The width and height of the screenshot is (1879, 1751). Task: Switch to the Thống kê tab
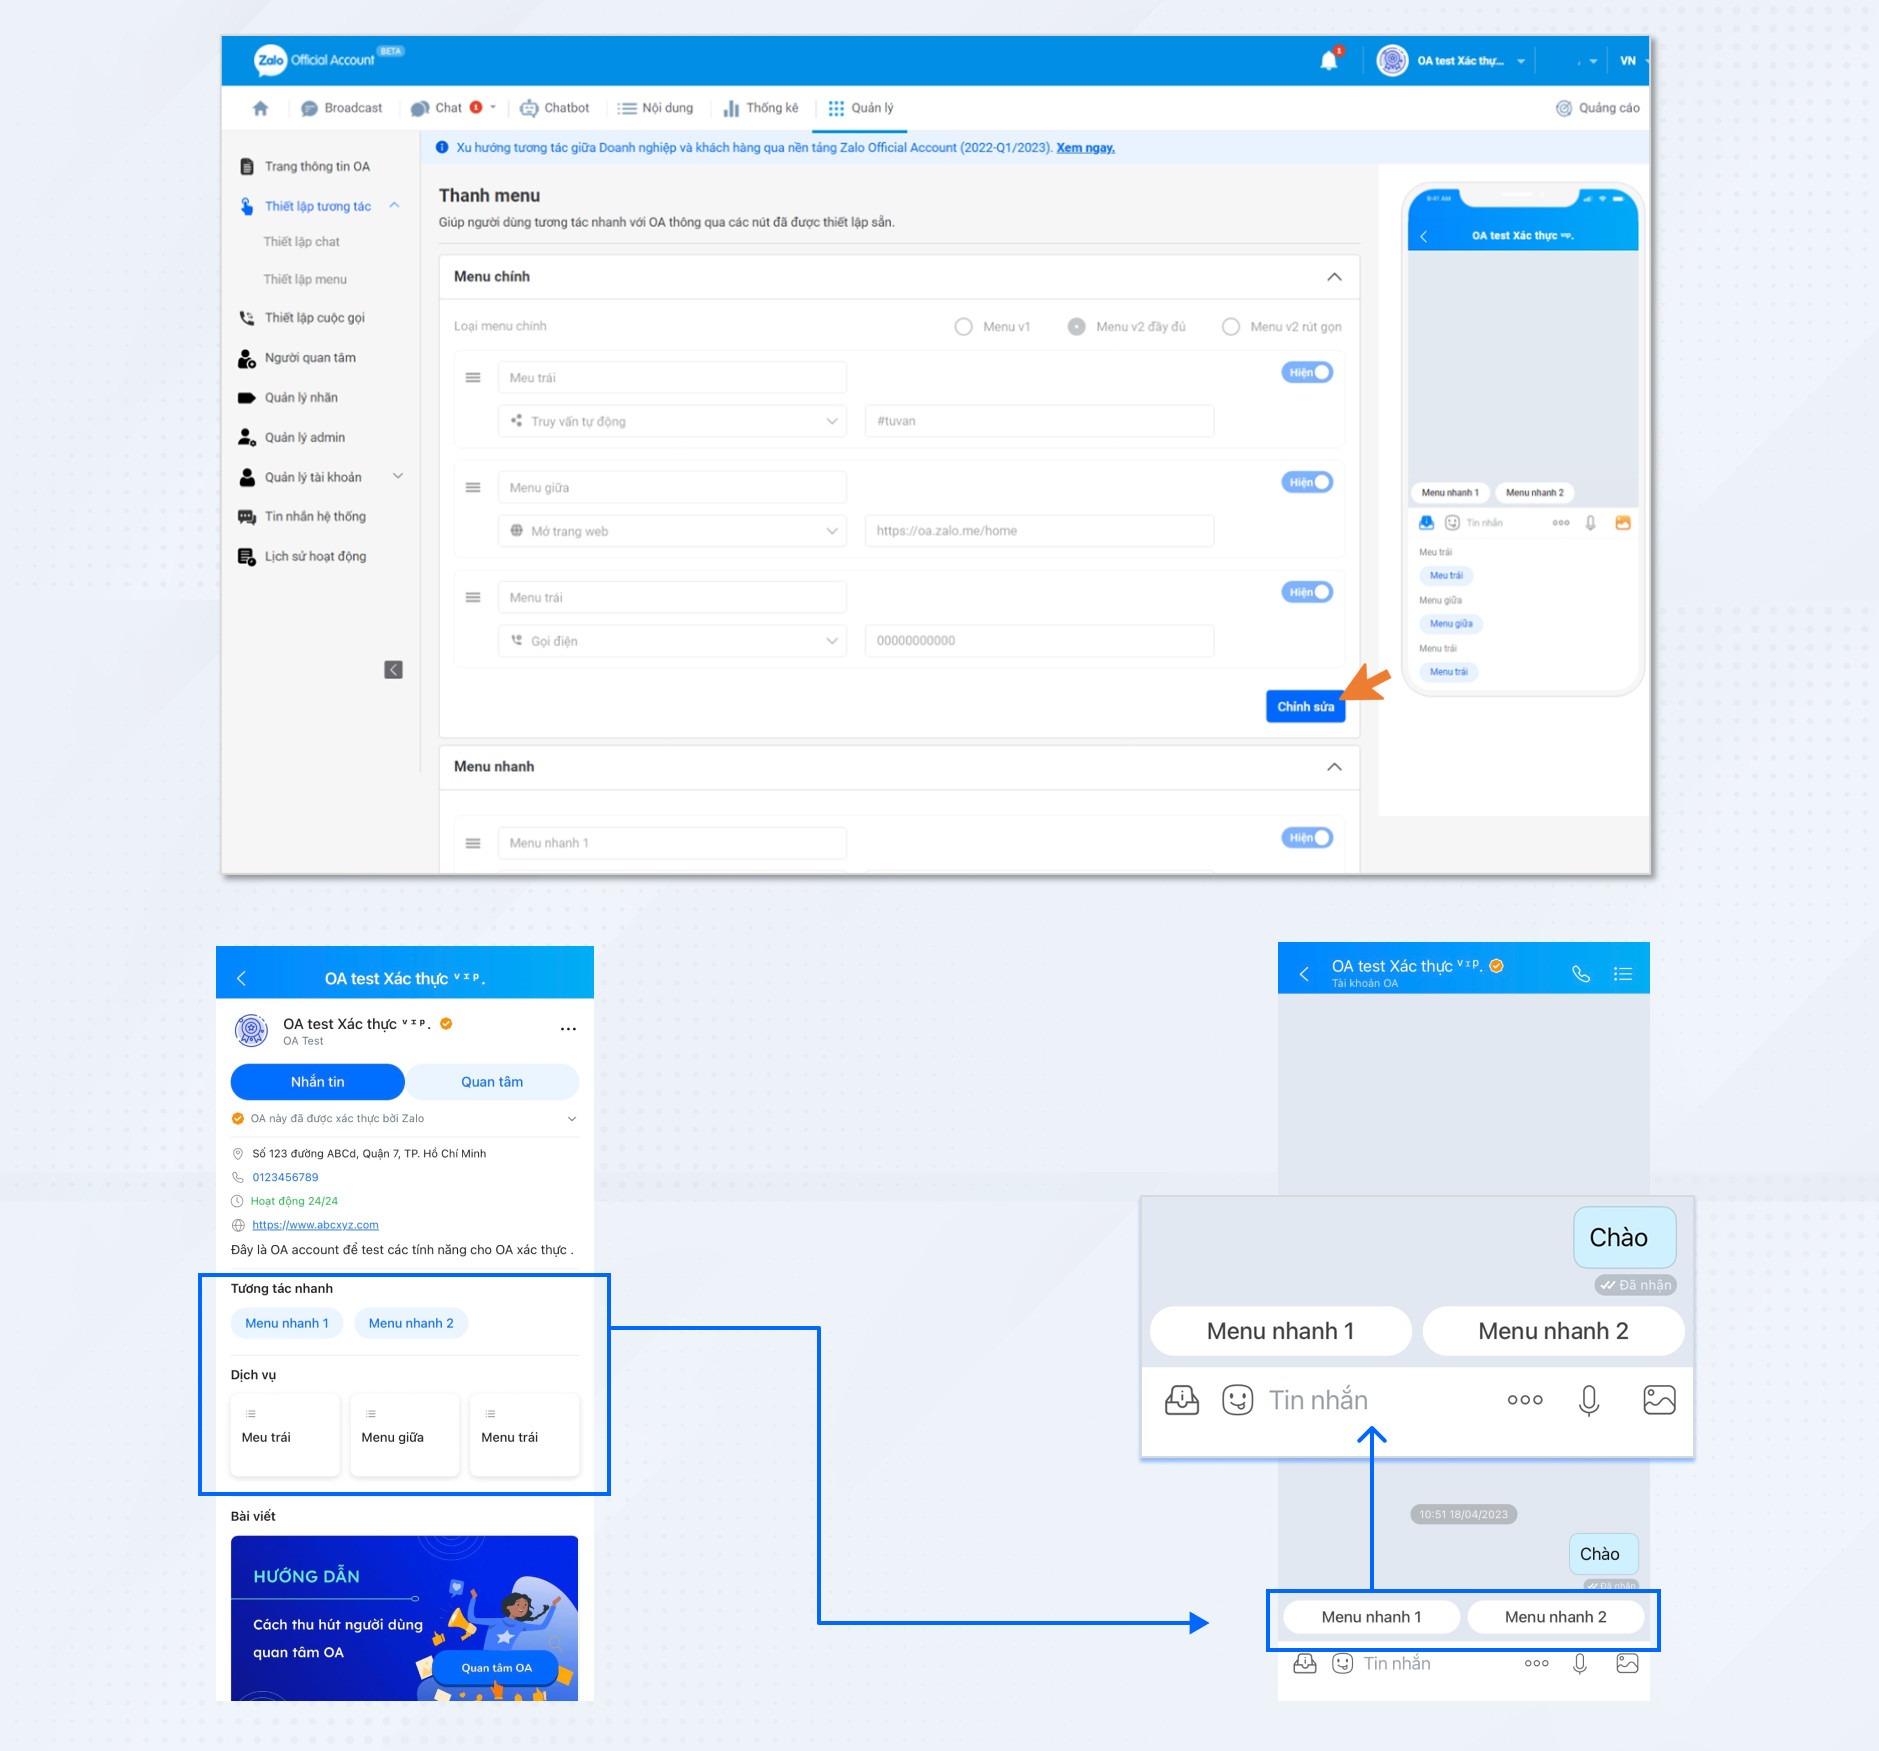point(761,108)
